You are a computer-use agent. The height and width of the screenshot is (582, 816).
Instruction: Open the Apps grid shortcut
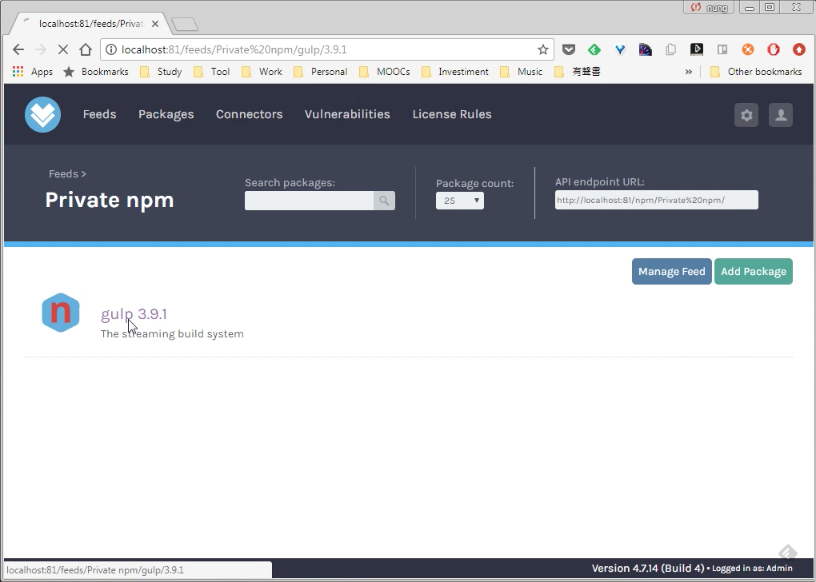[x=32, y=71]
